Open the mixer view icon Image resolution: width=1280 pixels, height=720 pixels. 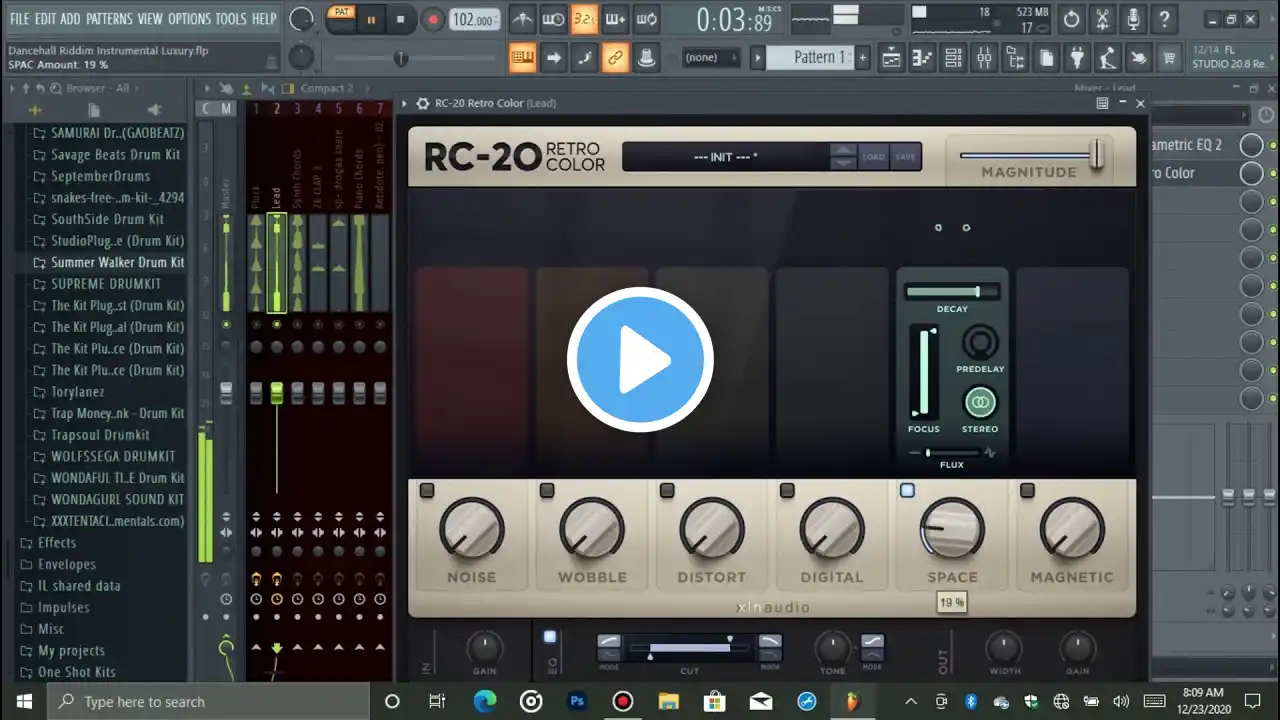tap(984, 59)
